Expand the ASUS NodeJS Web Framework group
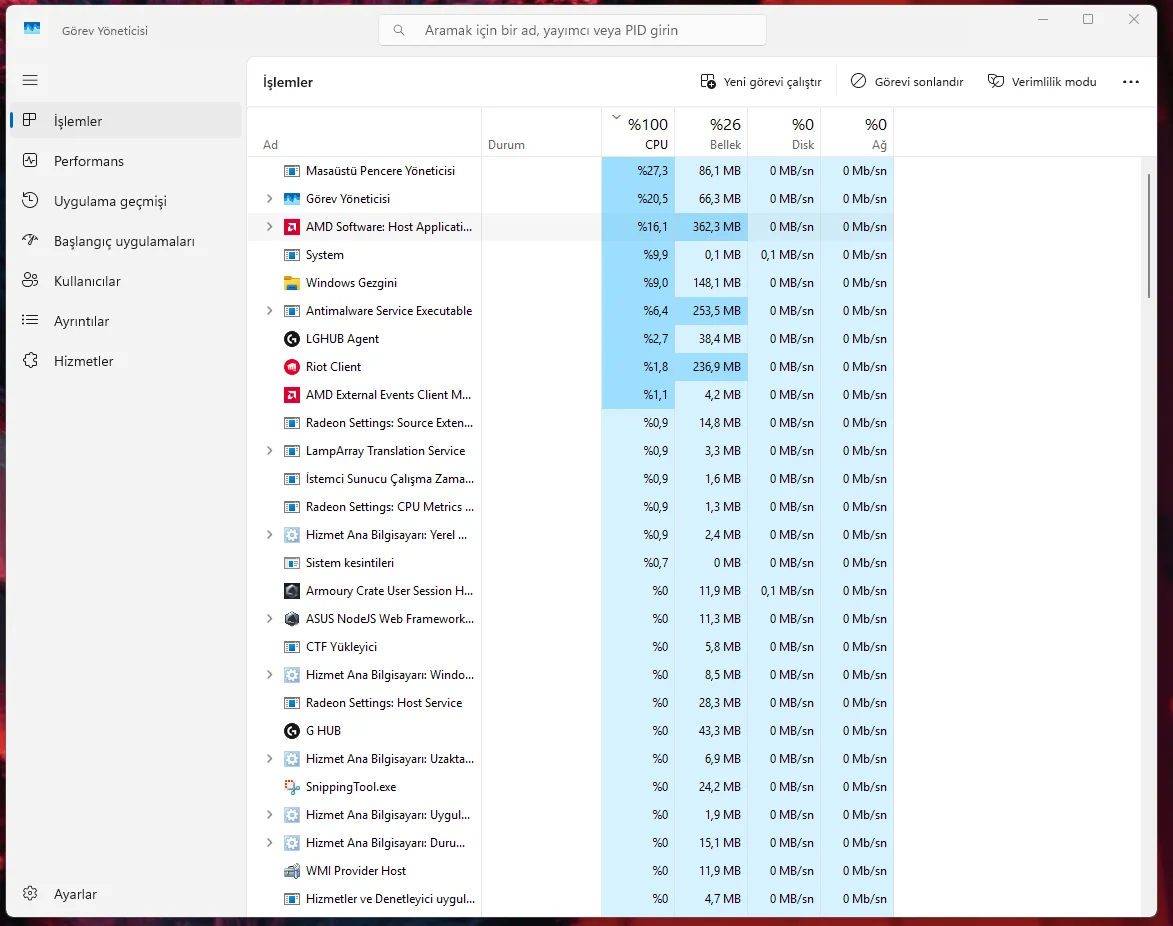Screen dimensions: 1173x926 269,619
